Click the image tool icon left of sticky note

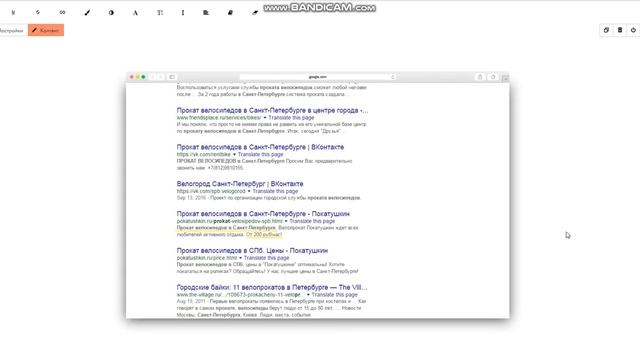(x=206, y=13)
